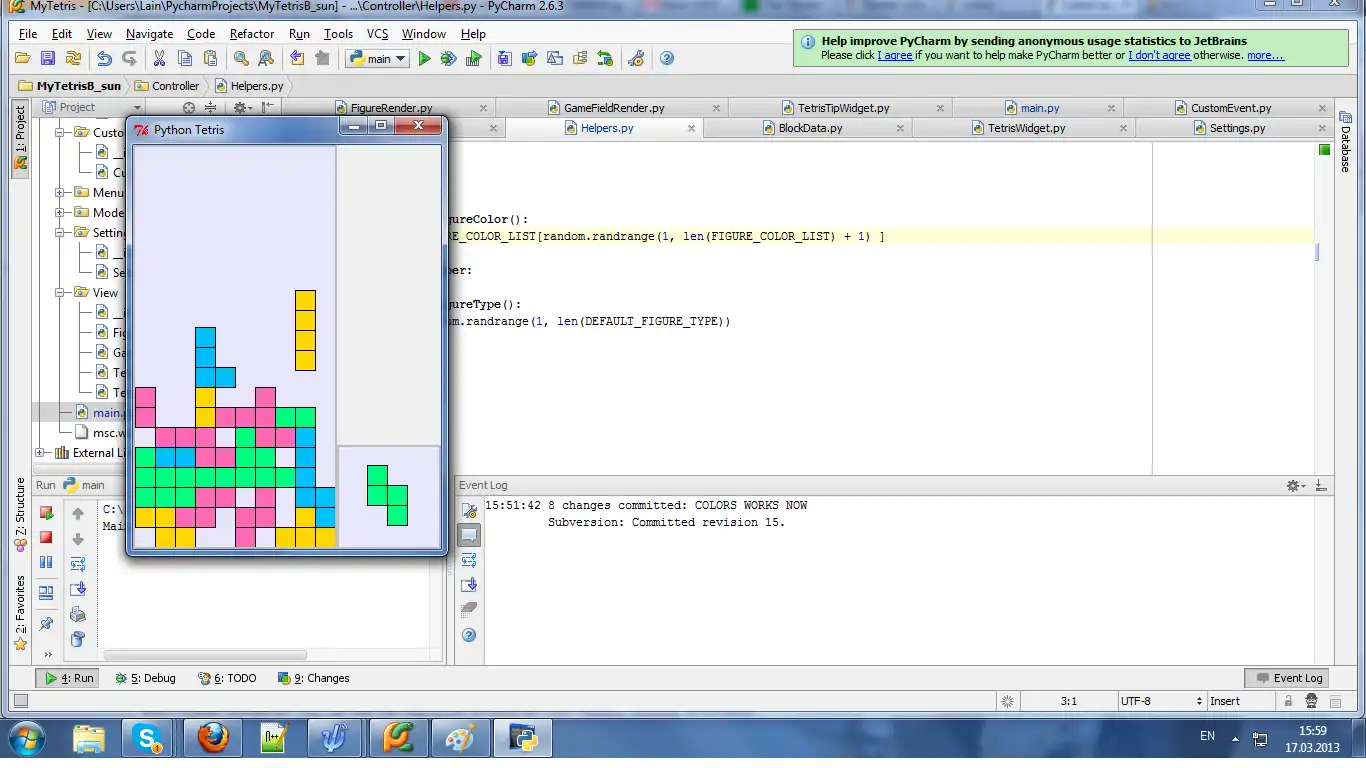Expand the Menu folder in project tree
Viewport: 1366px width, 768px height.
click(60, 193)
